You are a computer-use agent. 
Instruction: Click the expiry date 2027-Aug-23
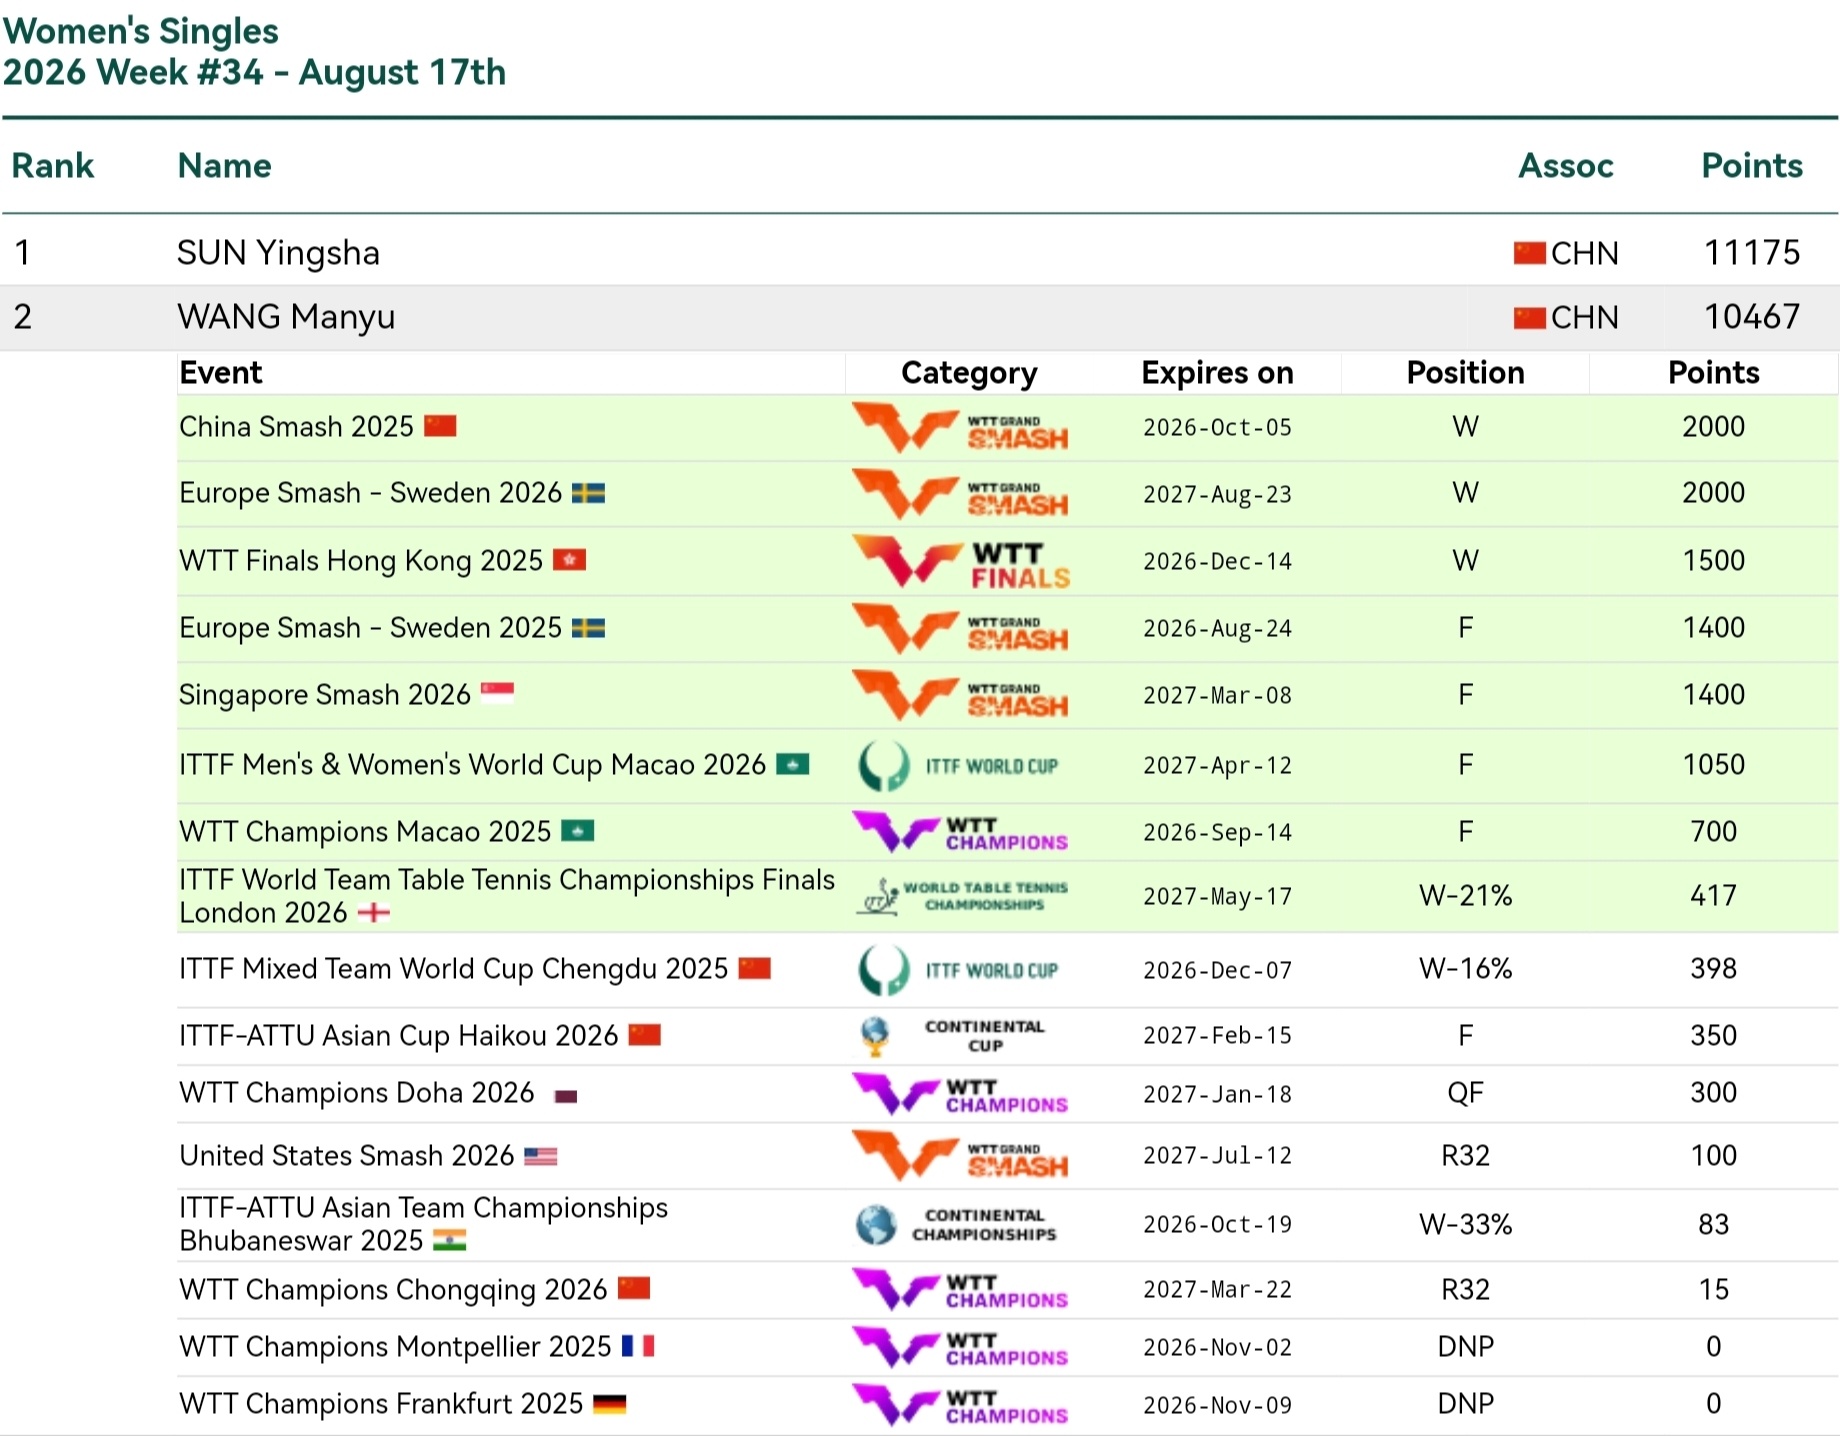tap(1217, 495)
